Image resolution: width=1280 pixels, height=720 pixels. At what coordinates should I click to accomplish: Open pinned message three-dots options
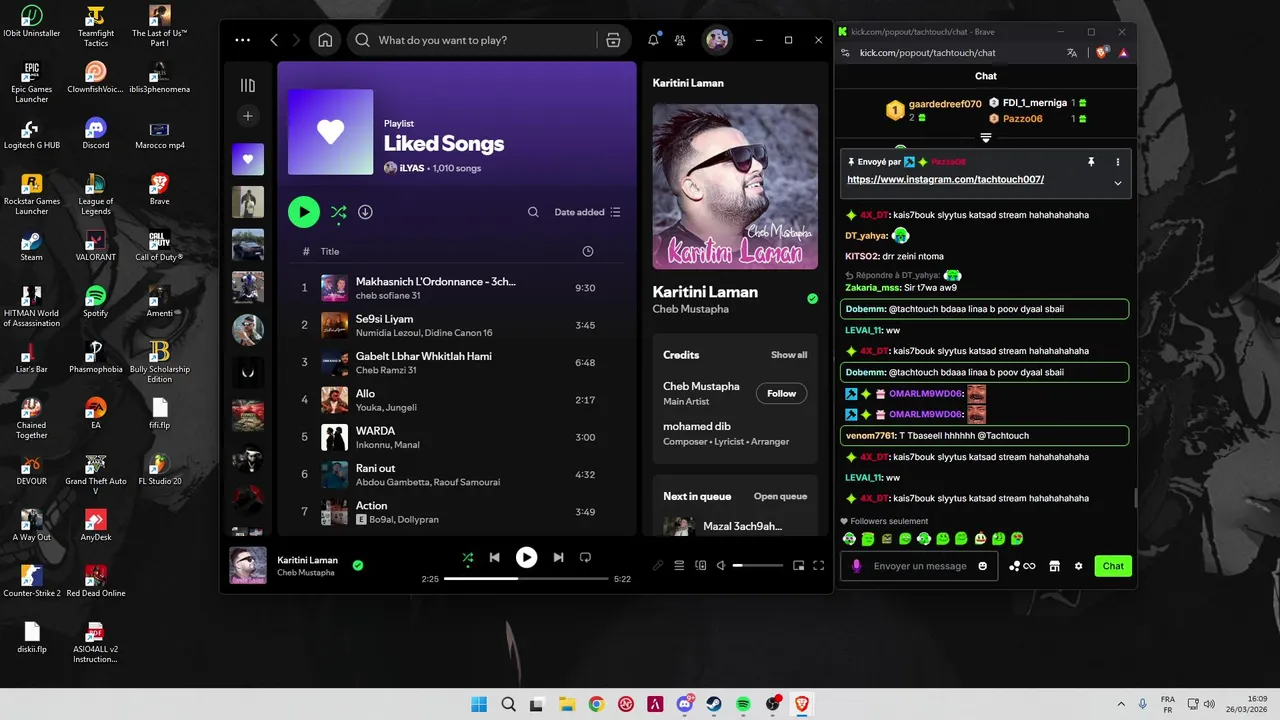pos(1117,162)
